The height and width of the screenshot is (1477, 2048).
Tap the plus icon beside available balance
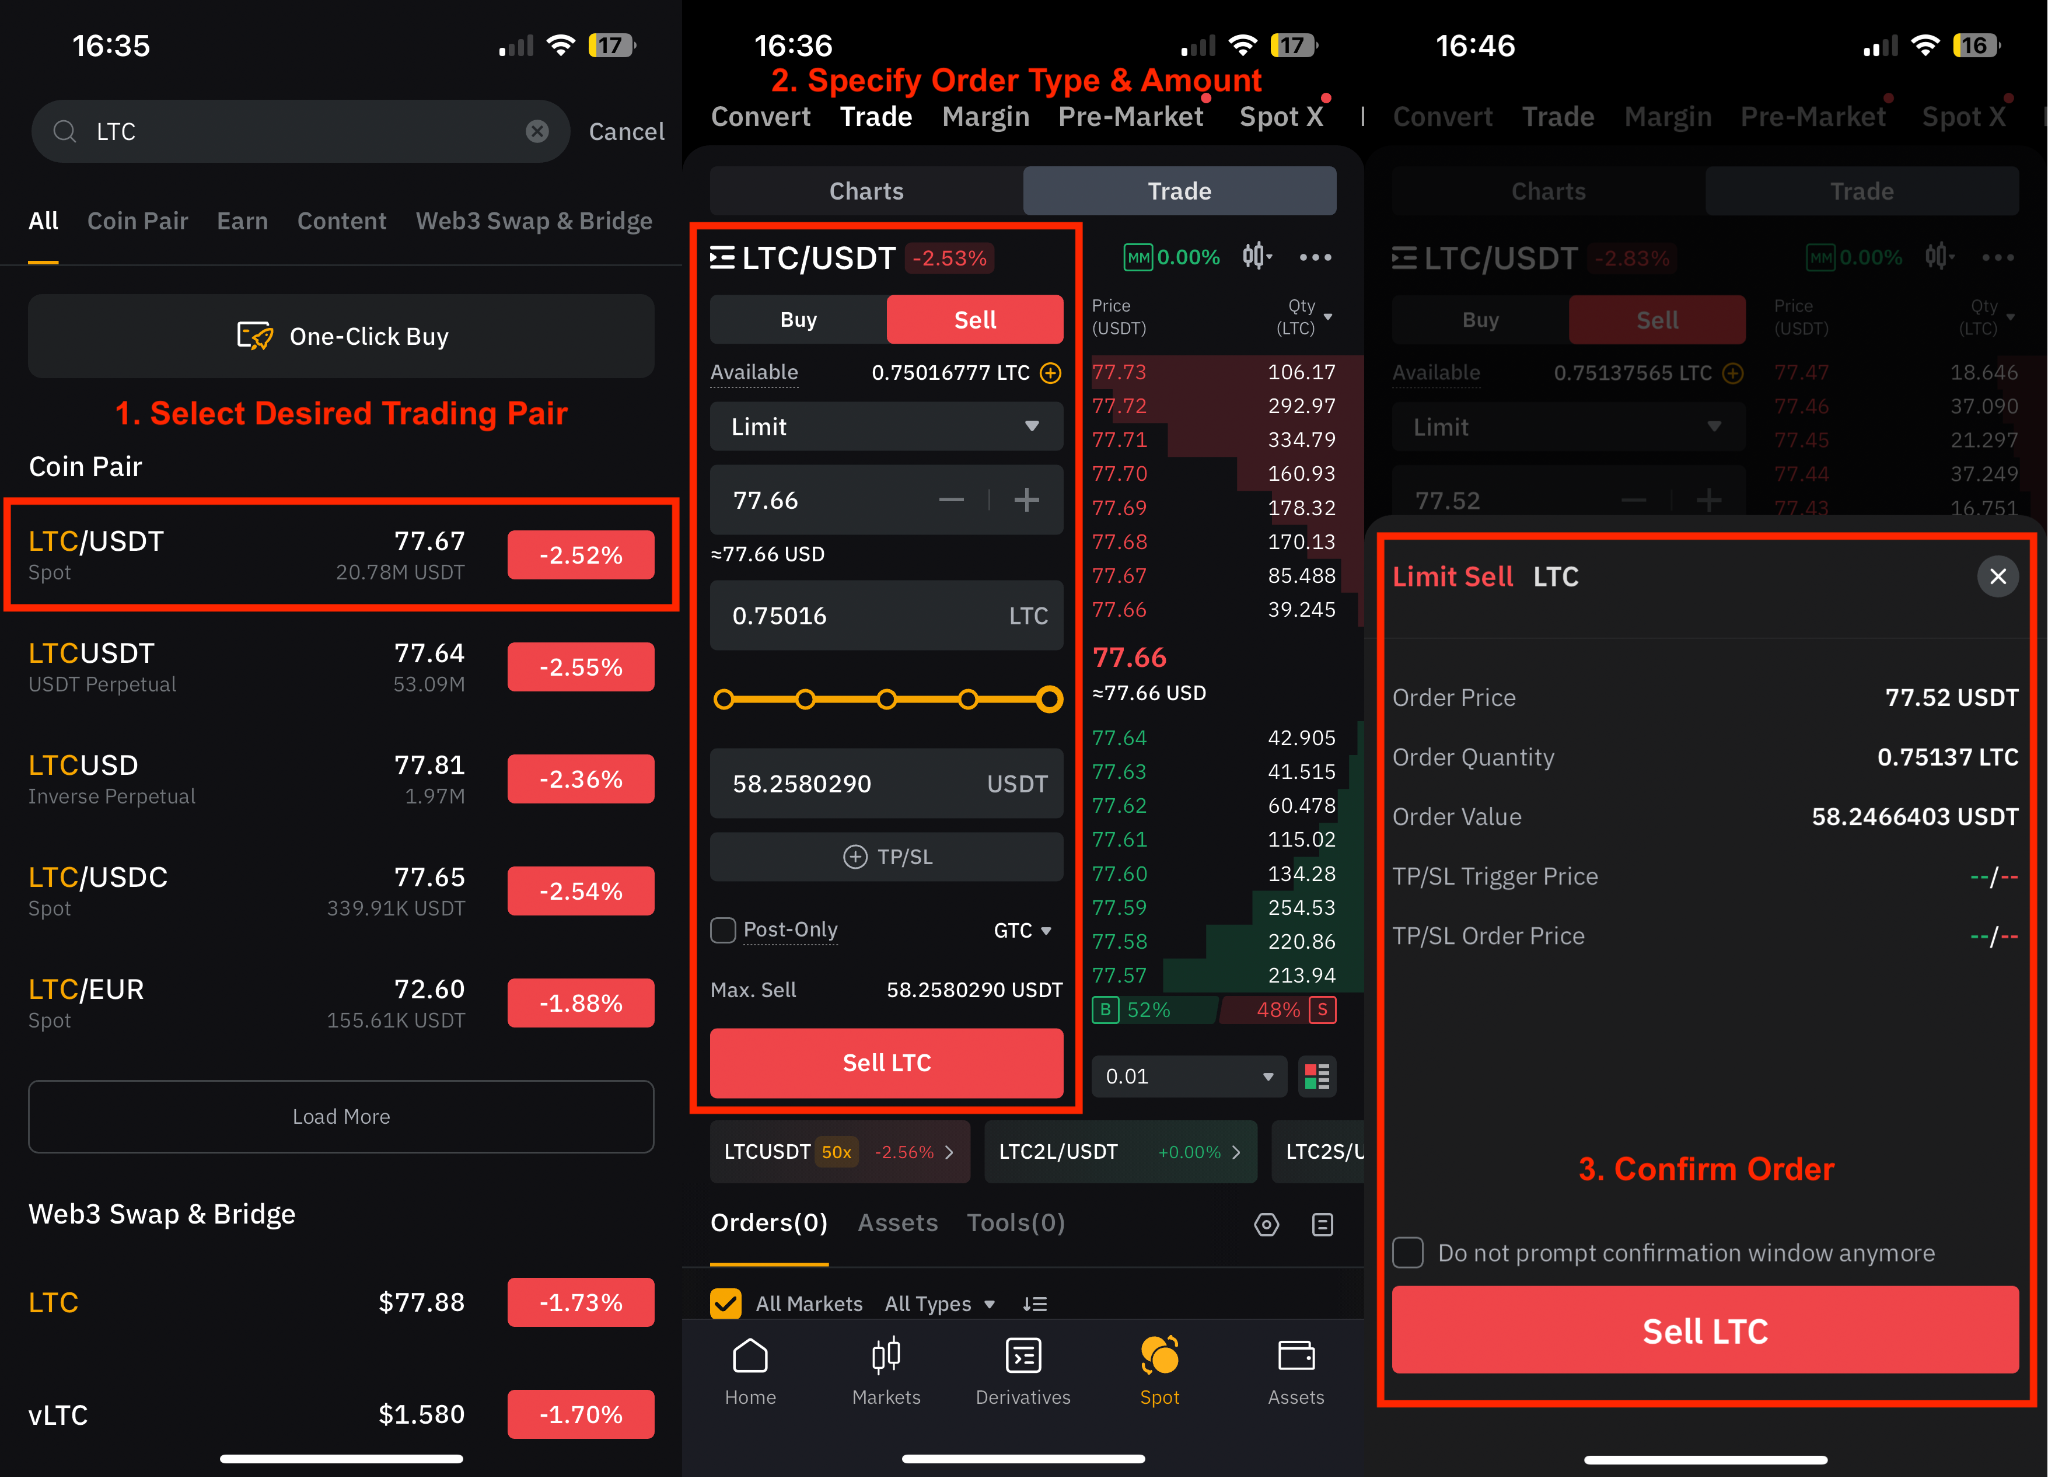click(x=1050, y=373)
